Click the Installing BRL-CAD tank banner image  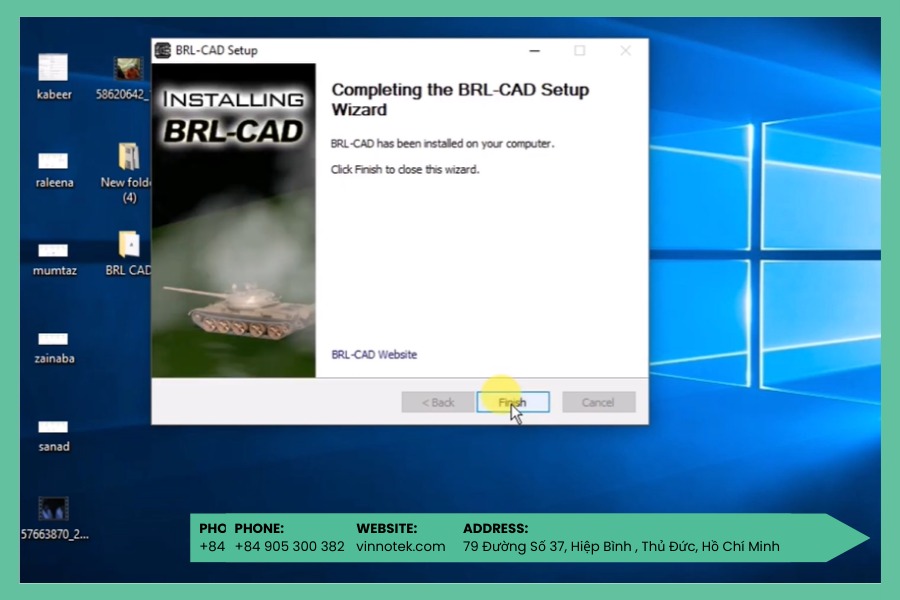click(x=234, y=220)
